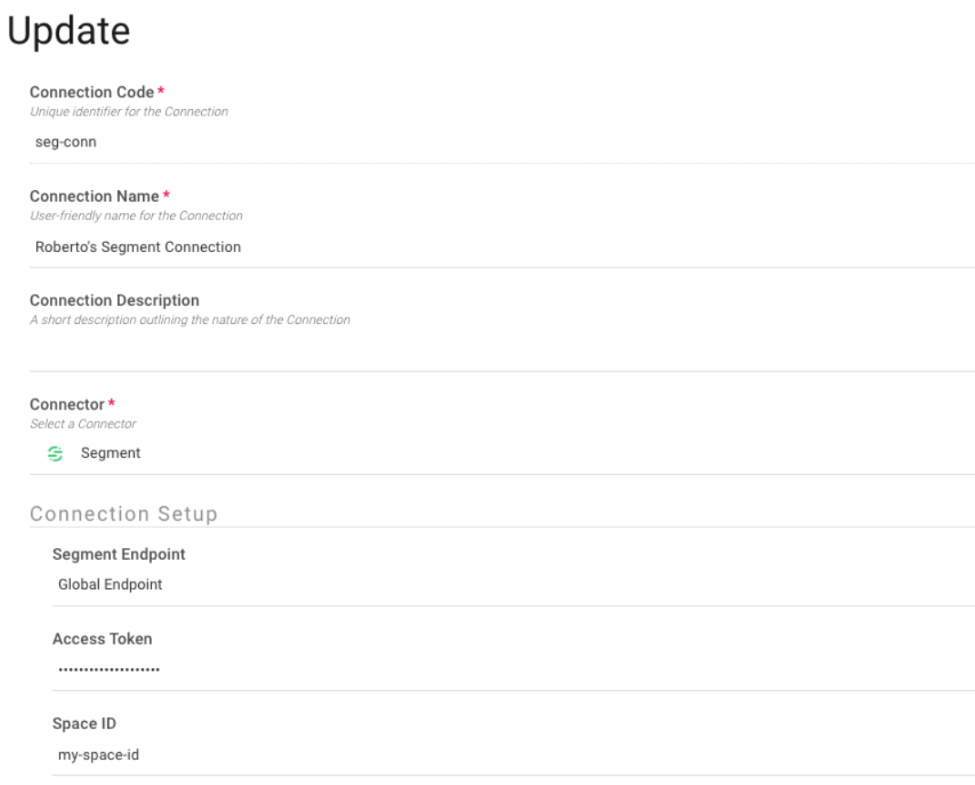Edit the Roberto's Segment Connection name field
The height and width of the screenshot is (785, 975).
coord(502,247)
